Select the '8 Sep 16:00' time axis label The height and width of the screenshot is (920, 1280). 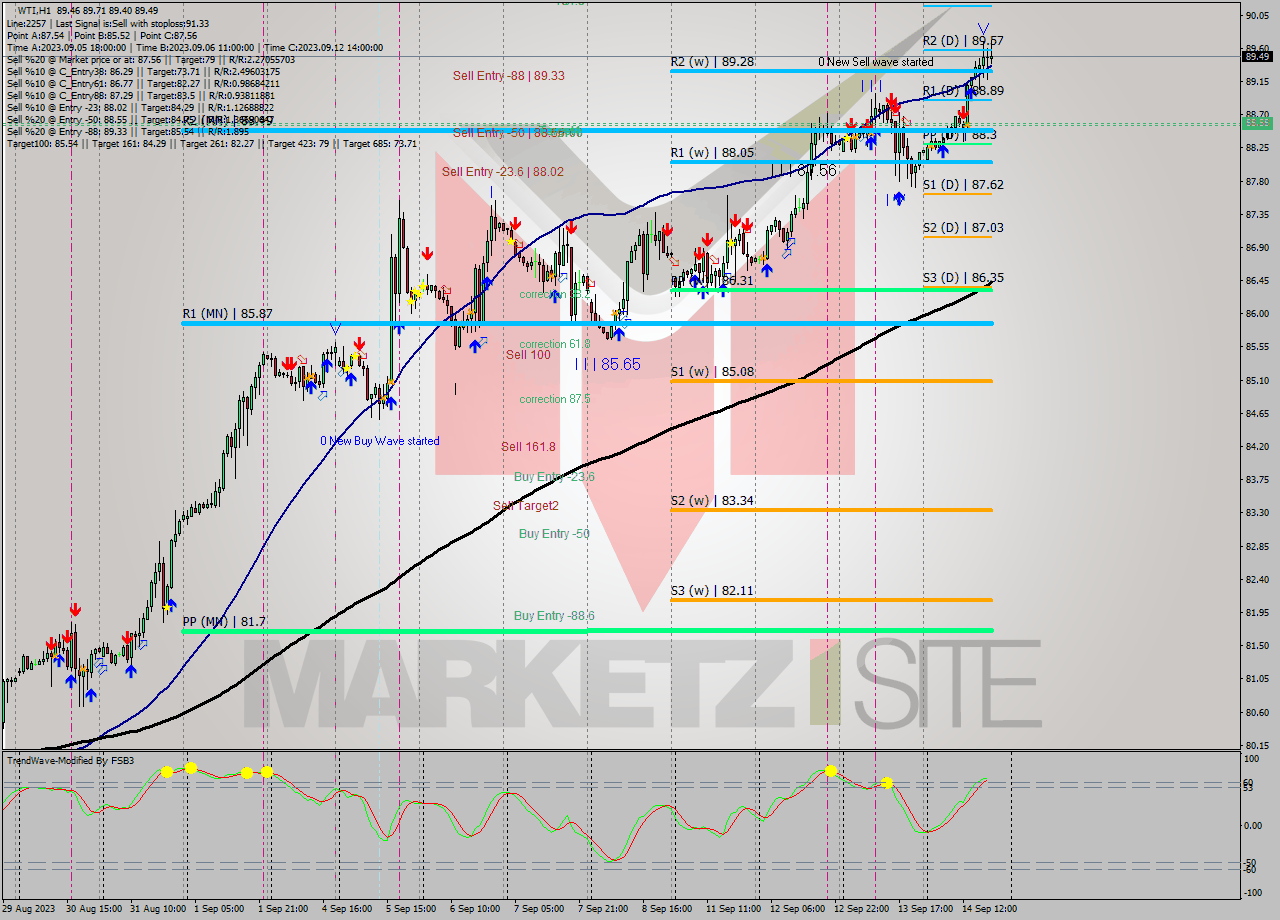pyautogui.click(x=666, y=909)
